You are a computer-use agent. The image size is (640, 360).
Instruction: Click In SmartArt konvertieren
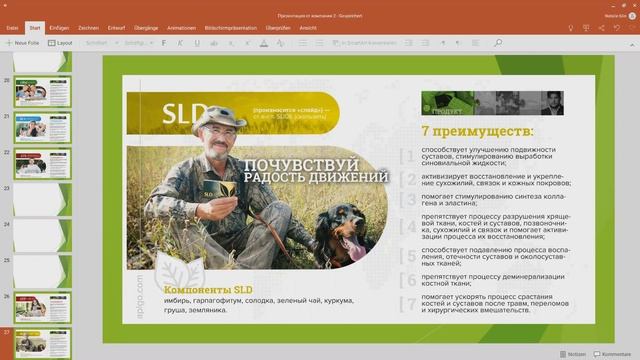tap(364, 43)
